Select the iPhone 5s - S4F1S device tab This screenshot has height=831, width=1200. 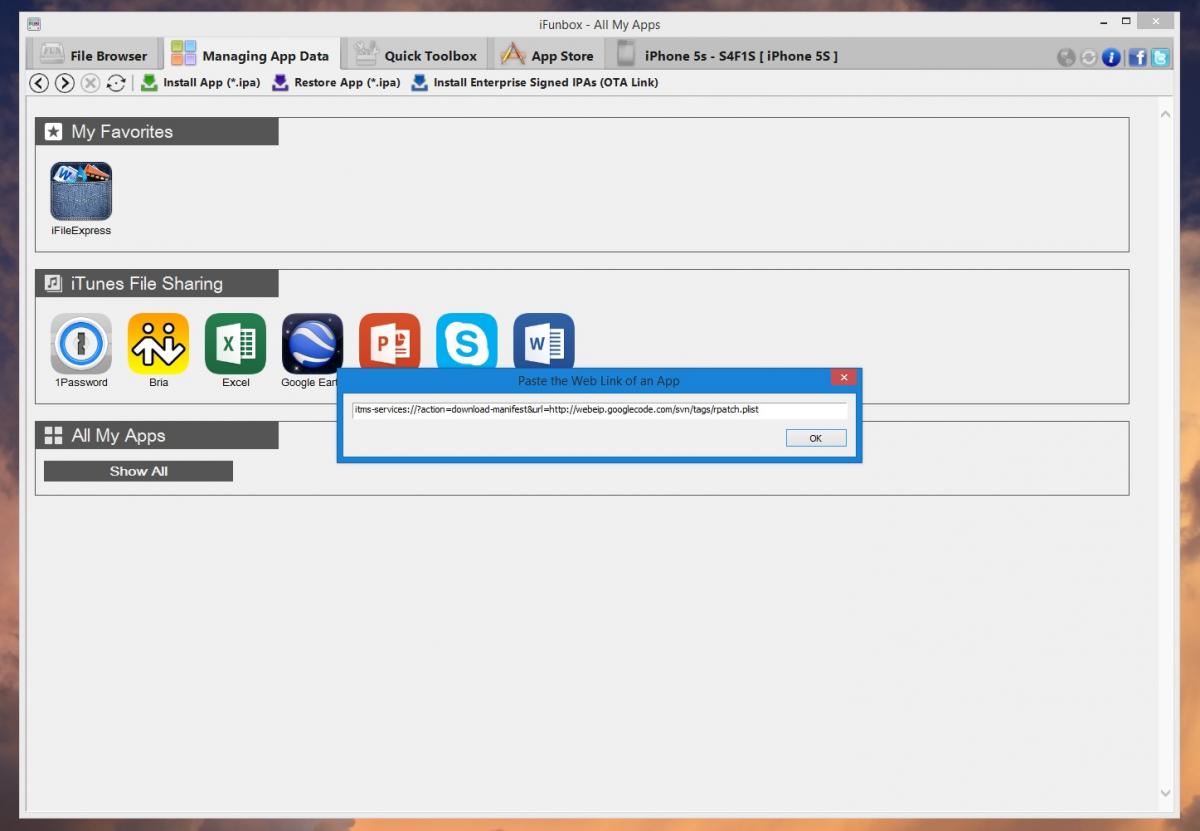pyautogui.click(x=727, y=55)
